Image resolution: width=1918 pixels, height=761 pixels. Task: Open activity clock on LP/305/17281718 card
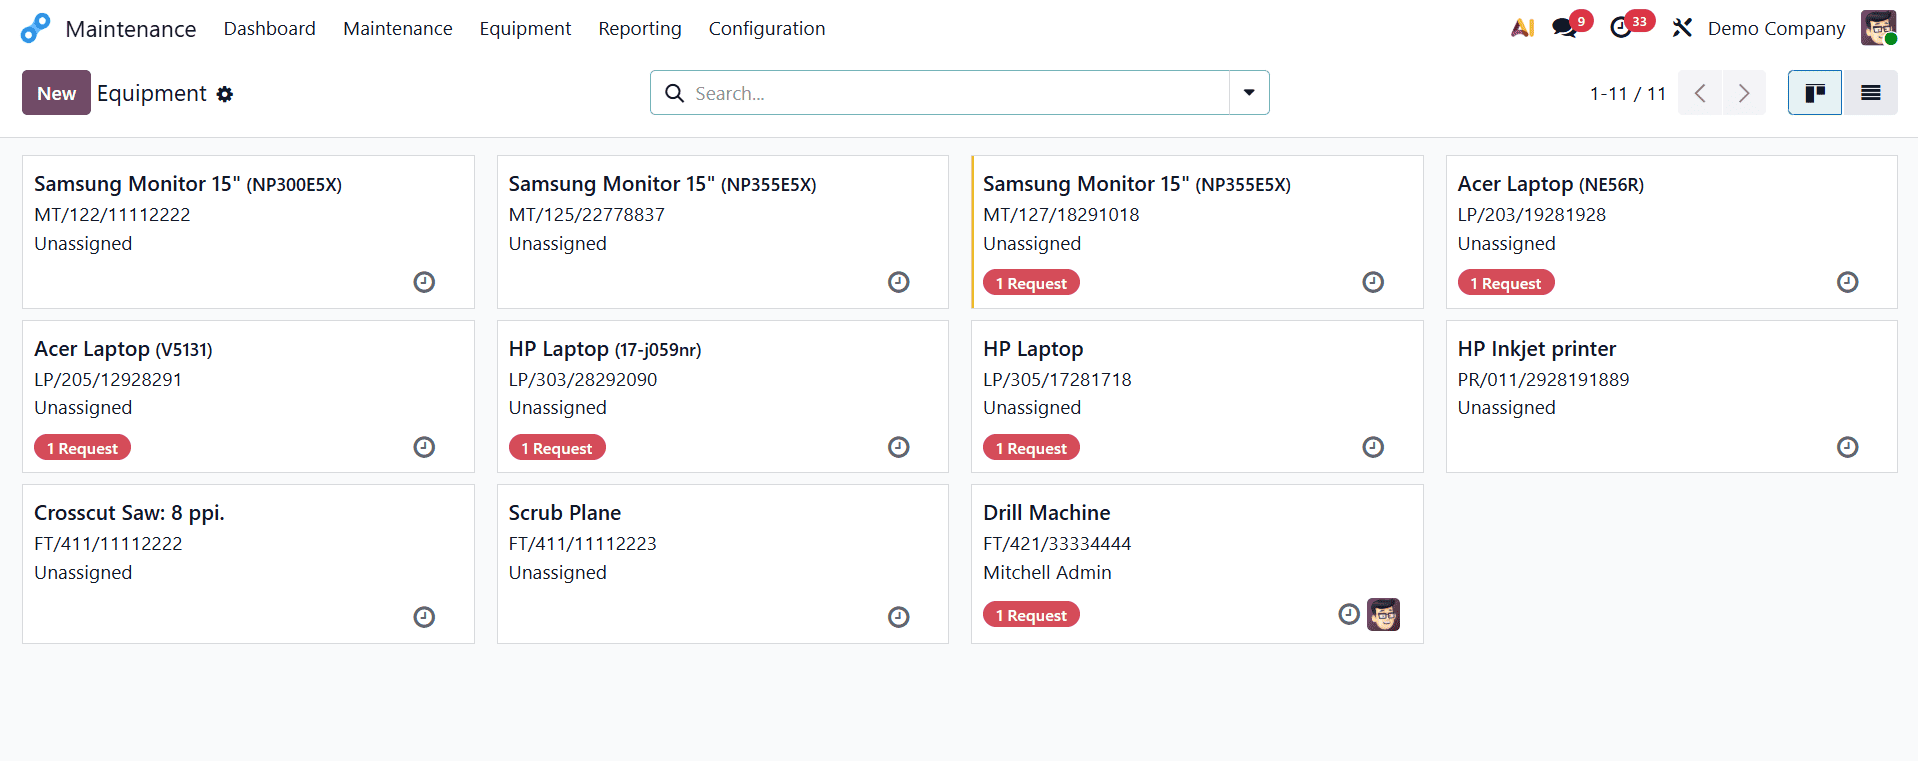[x=1373, y=447]
